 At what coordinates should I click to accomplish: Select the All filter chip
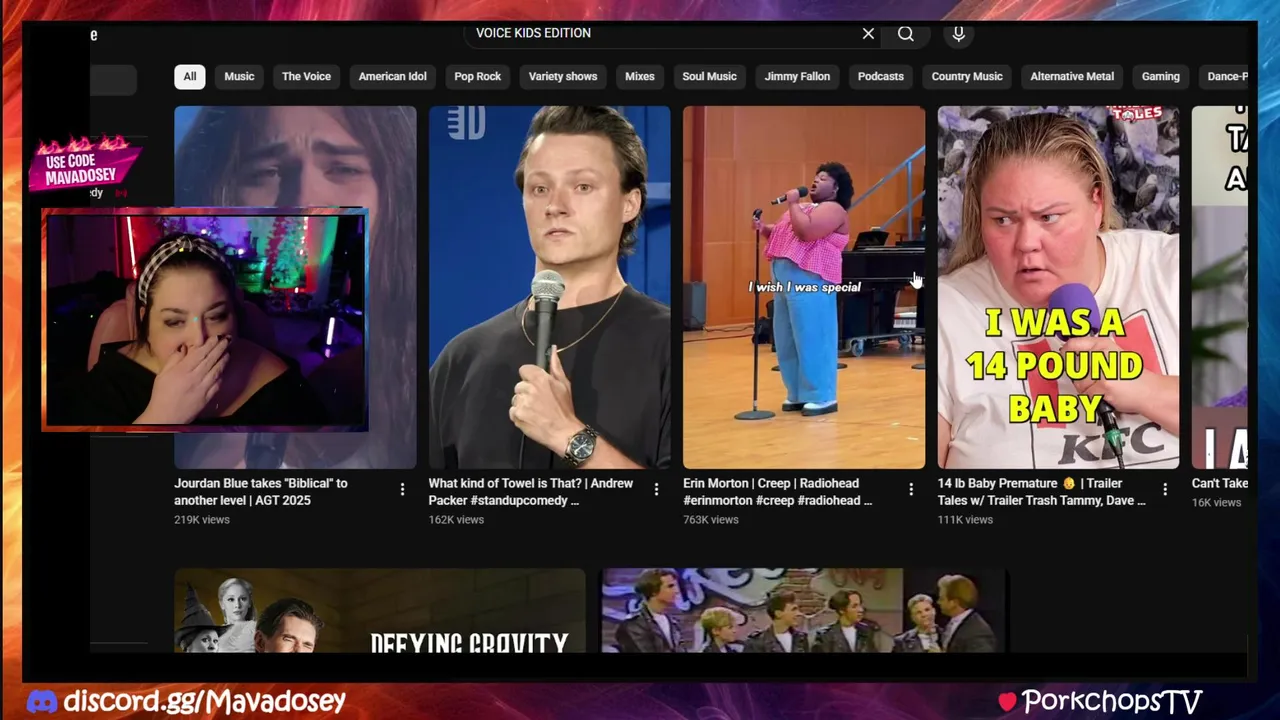pyautogui.click(x=189, y=76)
